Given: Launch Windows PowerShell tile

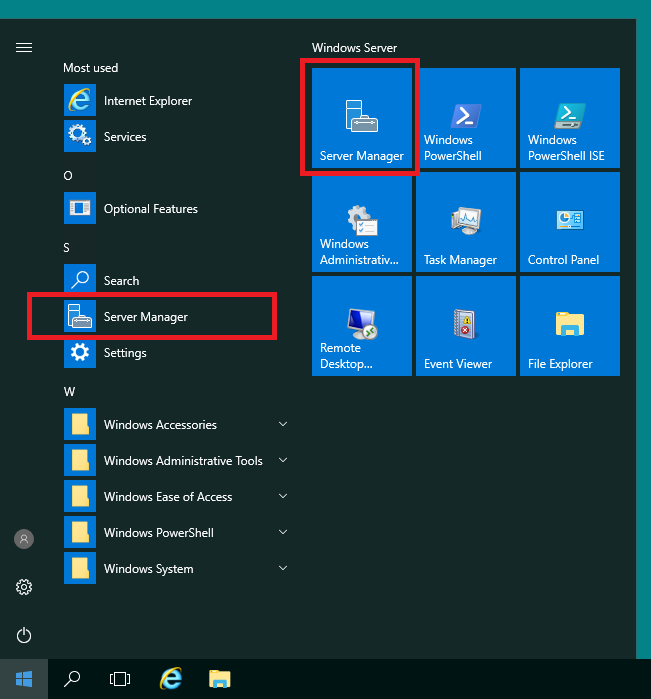Looking at the screenshot, I should pos(466,118).
